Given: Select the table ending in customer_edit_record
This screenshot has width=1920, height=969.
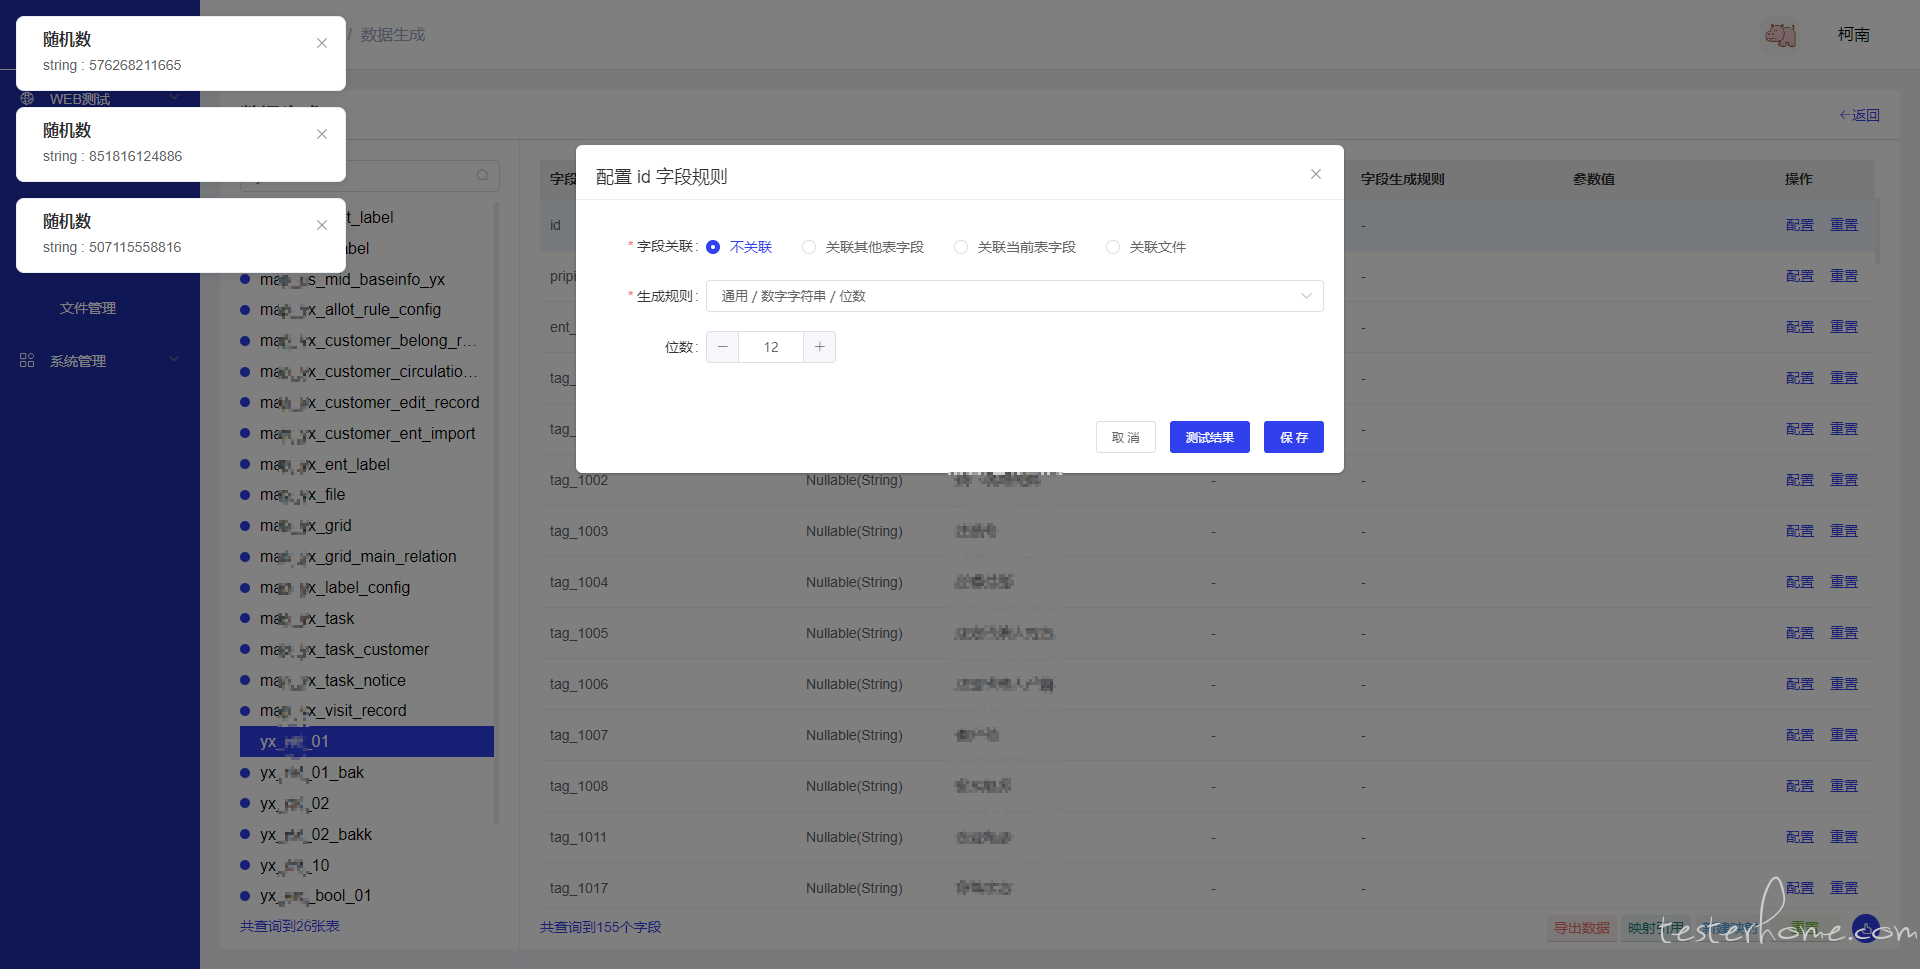Looking at the screenshot, I should point(369,402).
